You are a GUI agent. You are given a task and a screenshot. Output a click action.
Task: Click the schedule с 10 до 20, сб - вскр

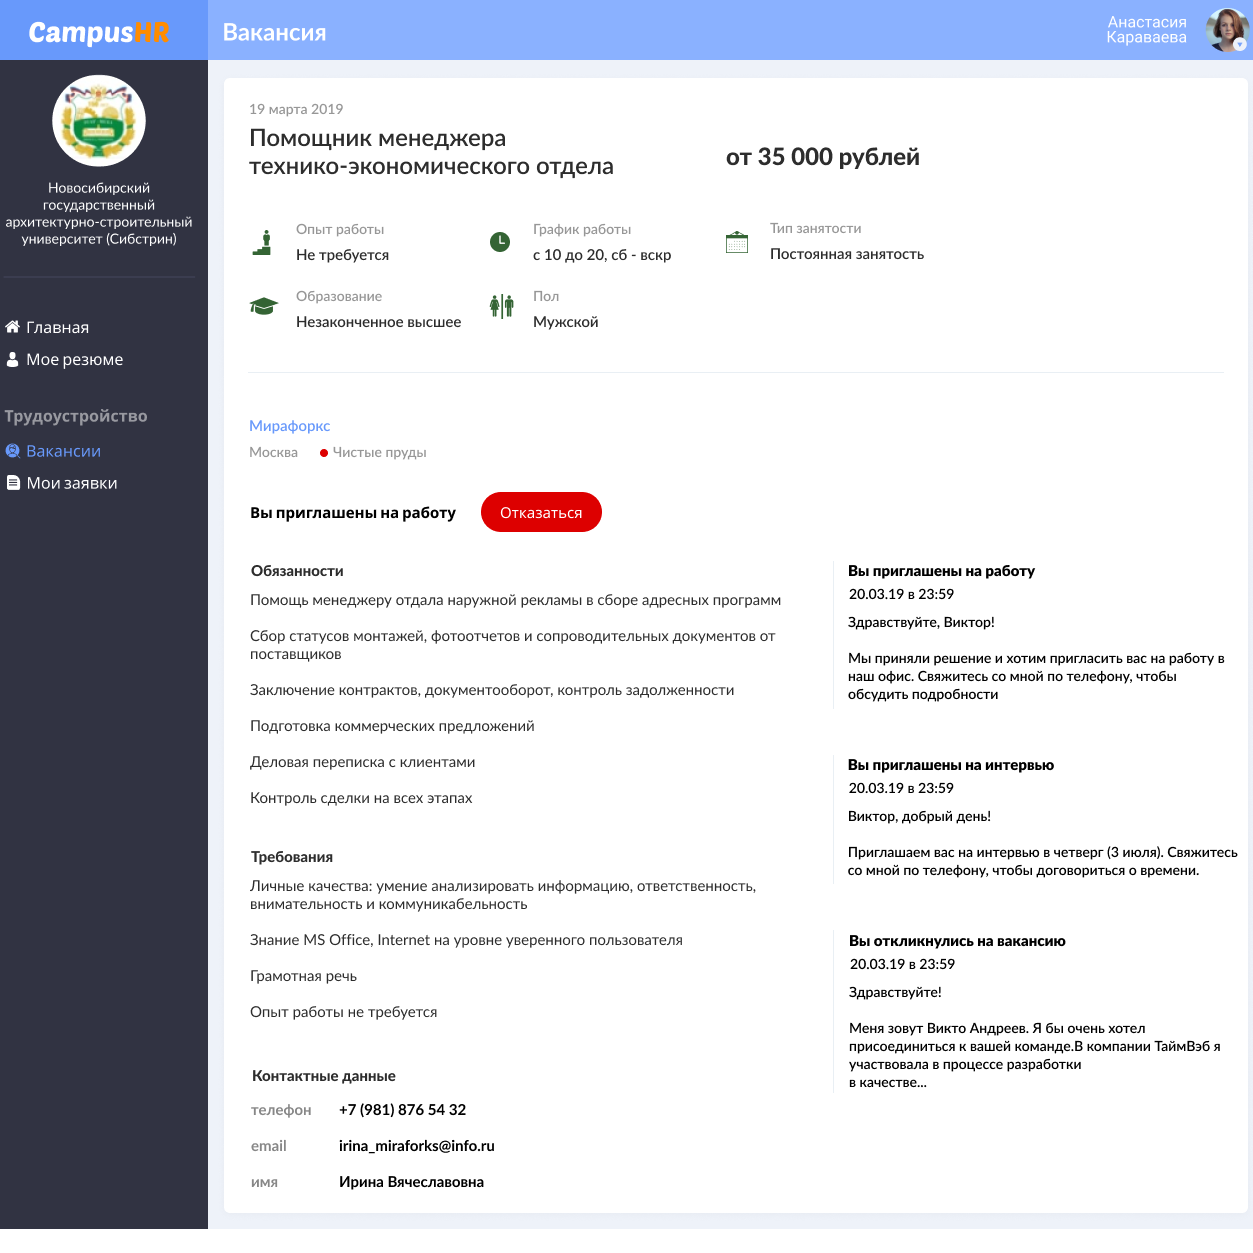[x=602, y=255]
